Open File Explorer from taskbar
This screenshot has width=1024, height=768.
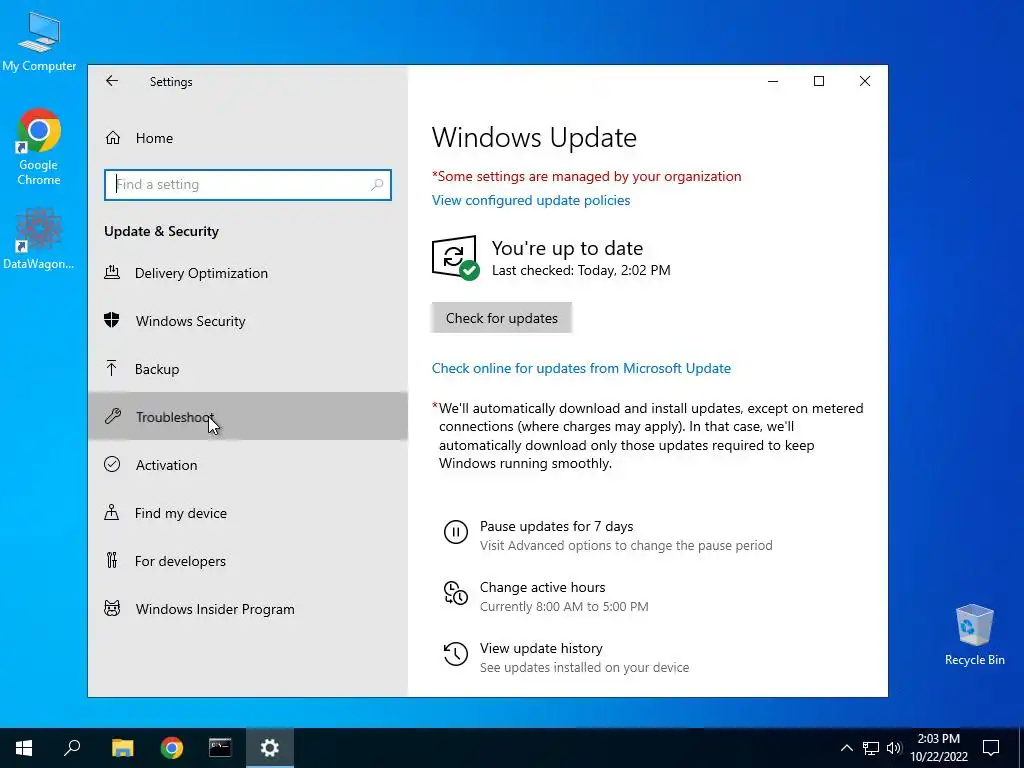pos(122,748)
